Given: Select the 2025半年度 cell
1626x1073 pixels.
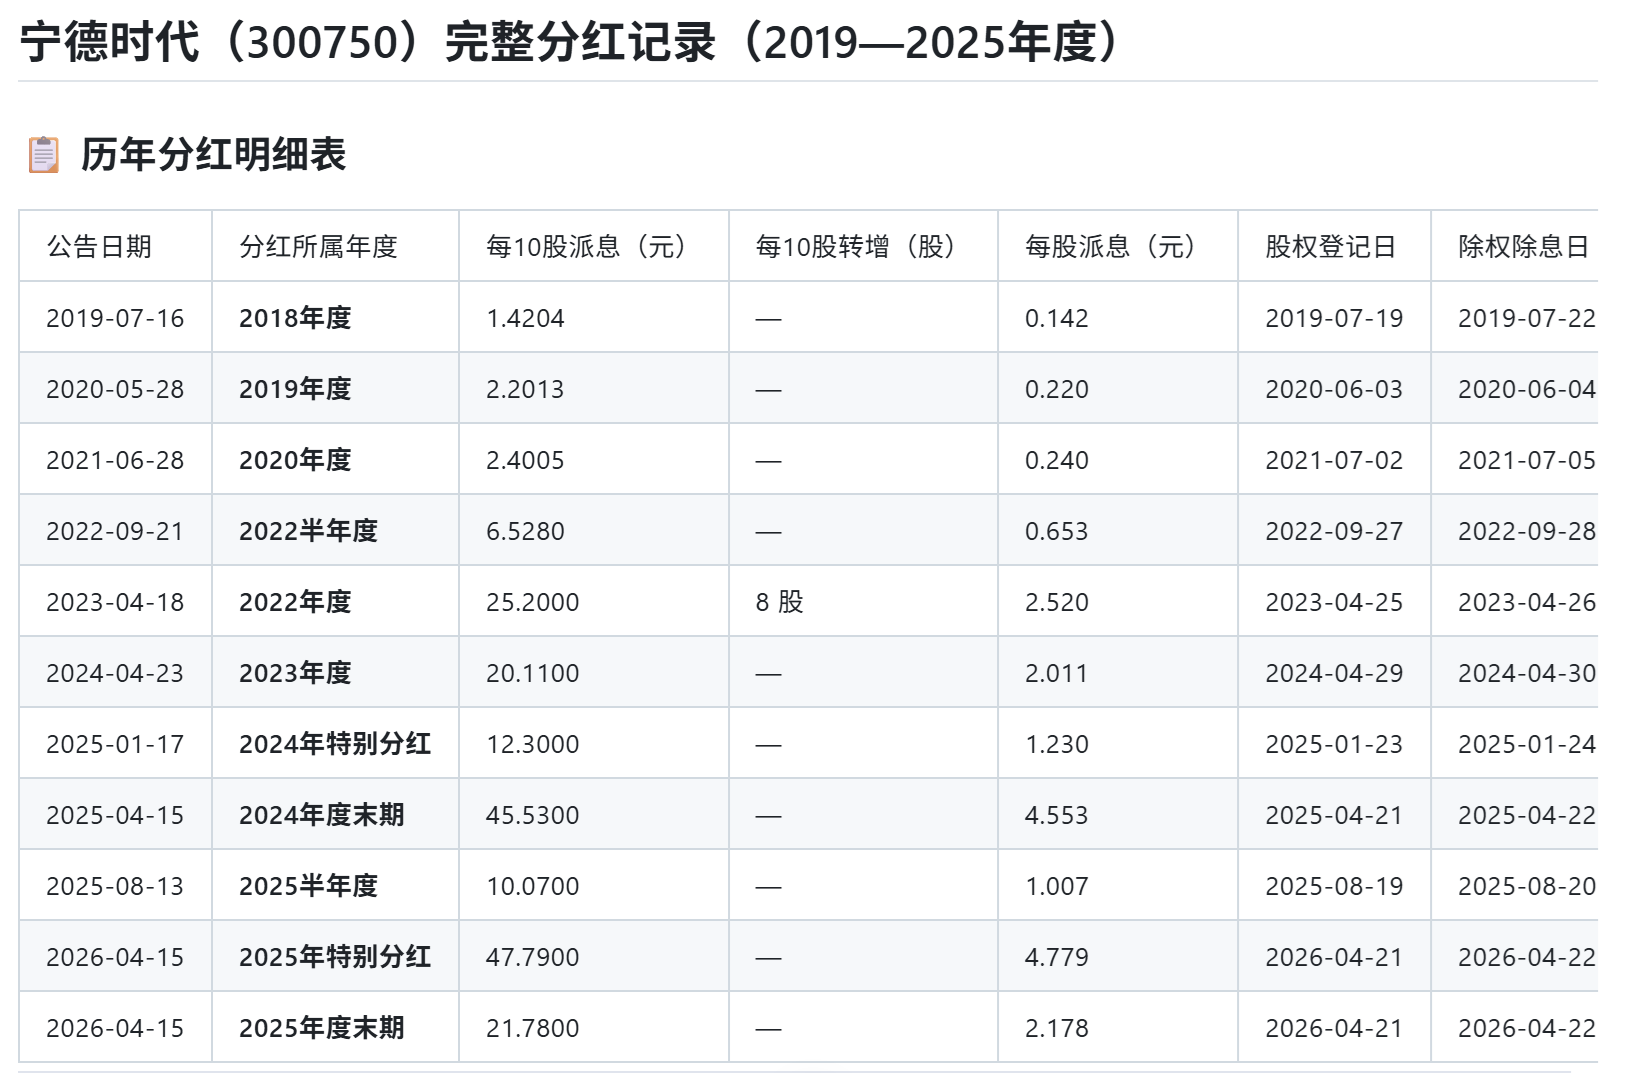Looking at the screenshot, I should [x=308, y=886].
